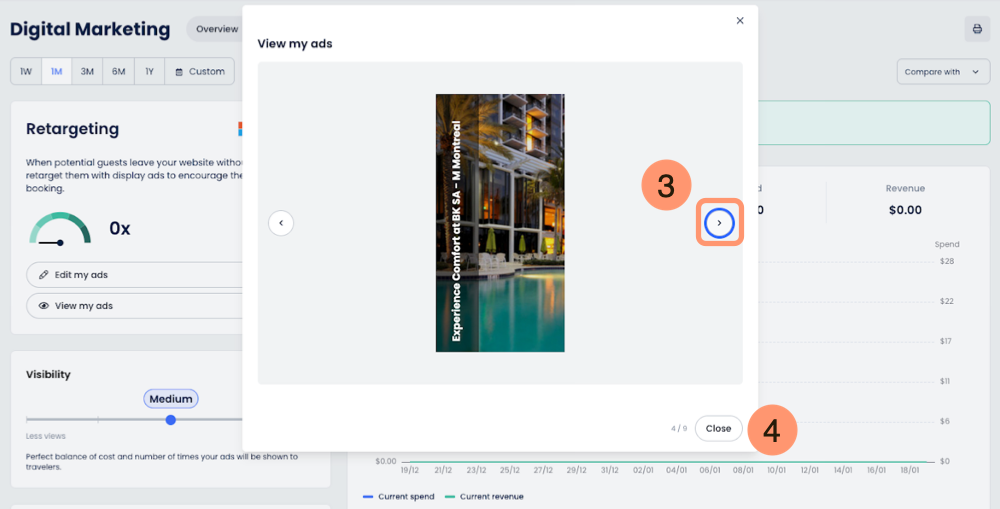Click the print icon button
This screenshot has height=509, width=1000.
tap(976, 29)
